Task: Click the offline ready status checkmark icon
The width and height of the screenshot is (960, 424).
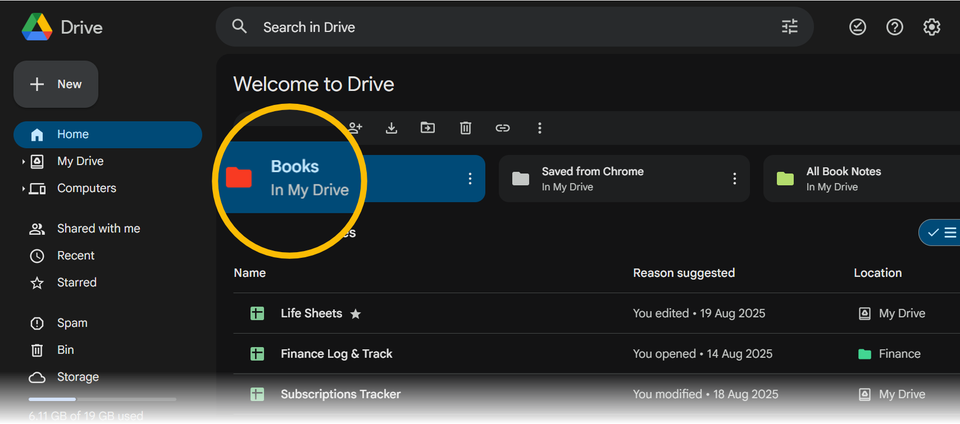Action: tap(857, 27)
